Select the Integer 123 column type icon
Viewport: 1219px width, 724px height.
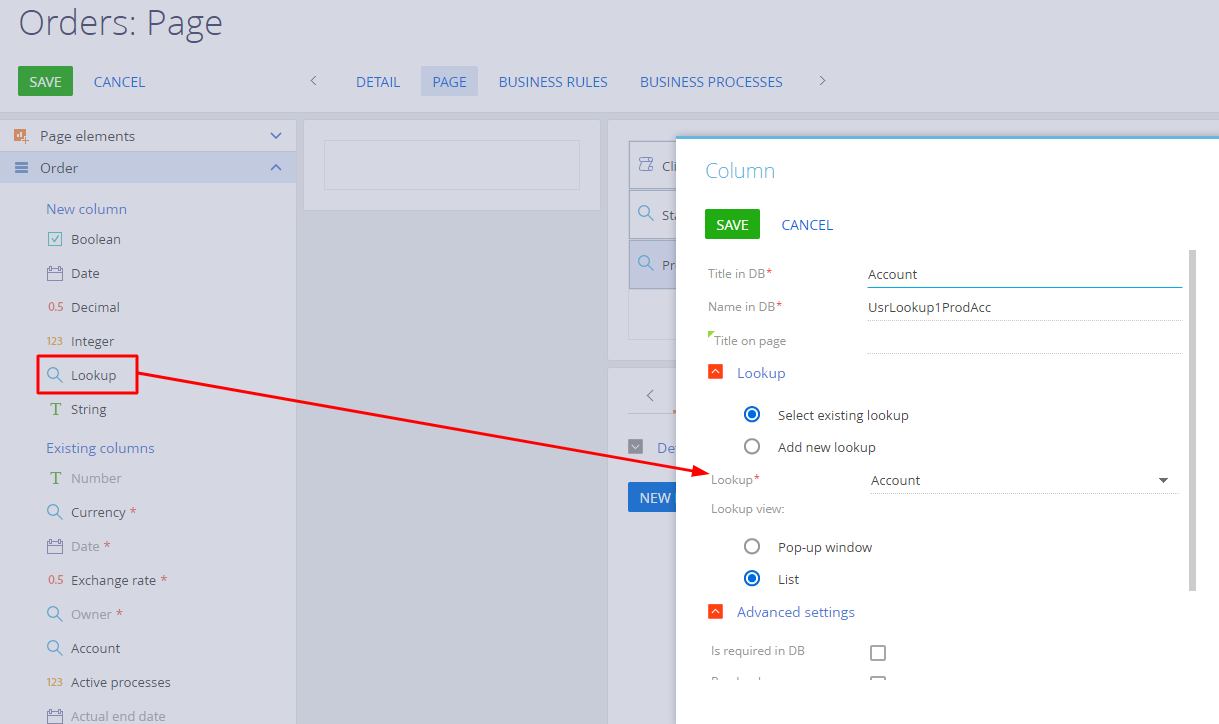55,341
